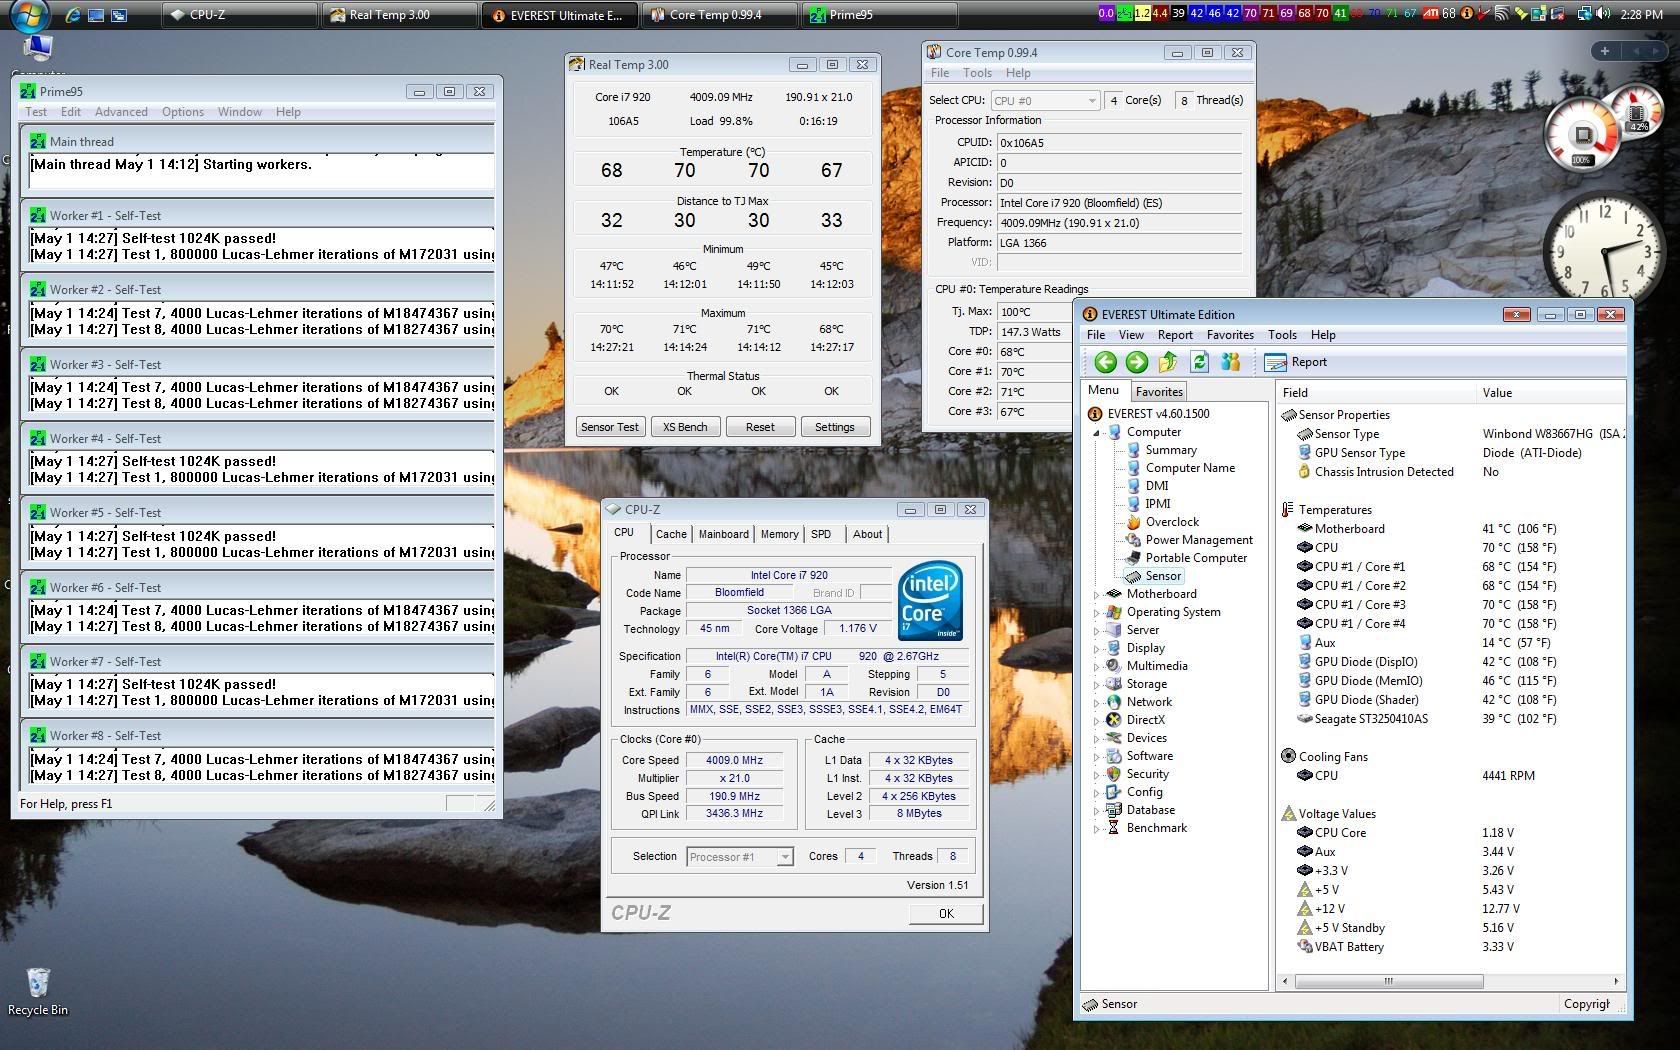Click Cooling Fans section icon
The width and height of the screenshot is (1680, 1050).
pos(1288,756)
